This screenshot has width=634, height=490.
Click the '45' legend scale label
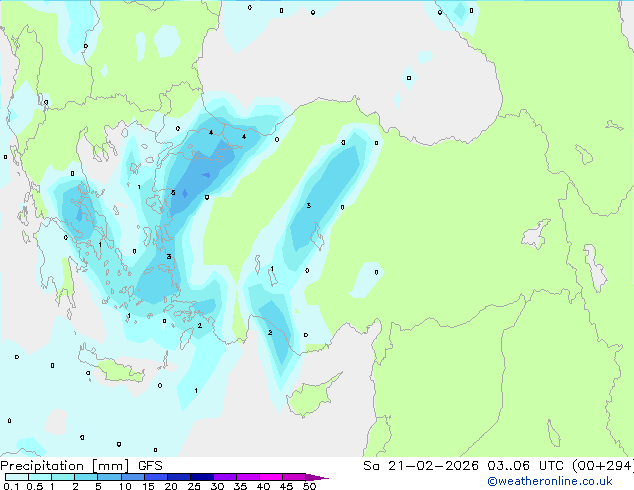[x=286, y=486]
